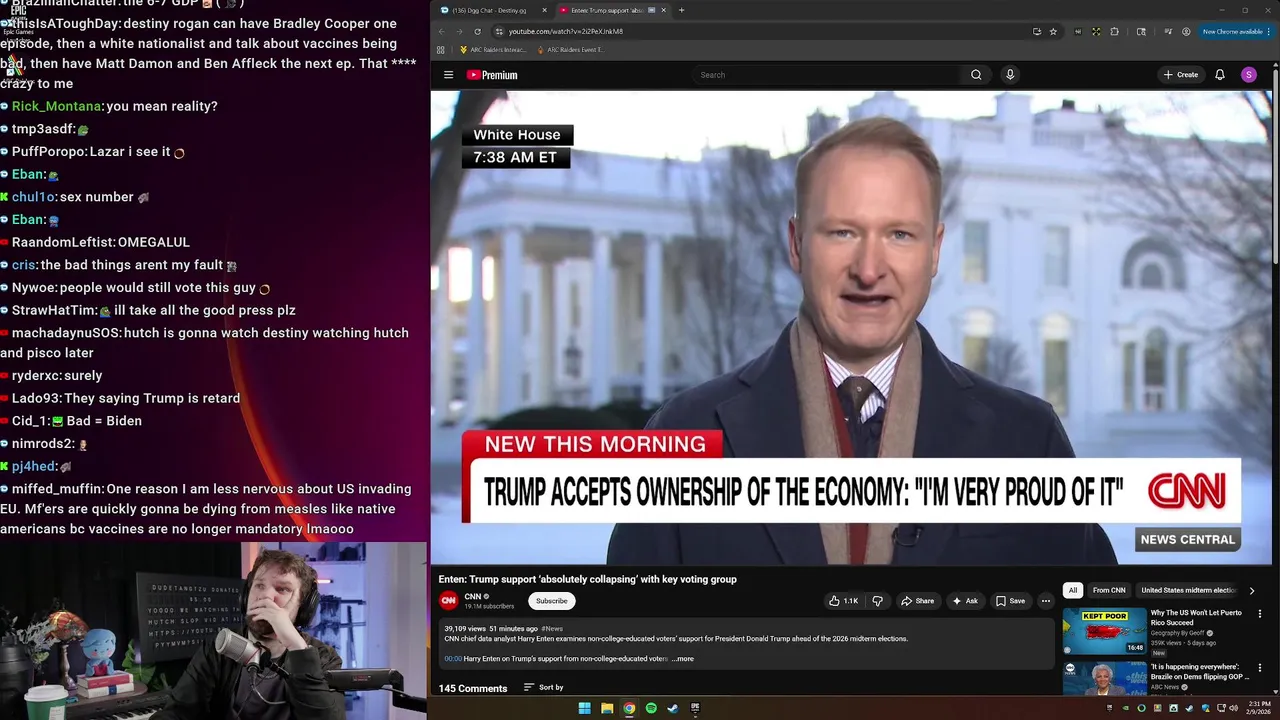
Task: Bookmark this page with the star icon
Action: pyautogui.click(x=1053, y=31)
